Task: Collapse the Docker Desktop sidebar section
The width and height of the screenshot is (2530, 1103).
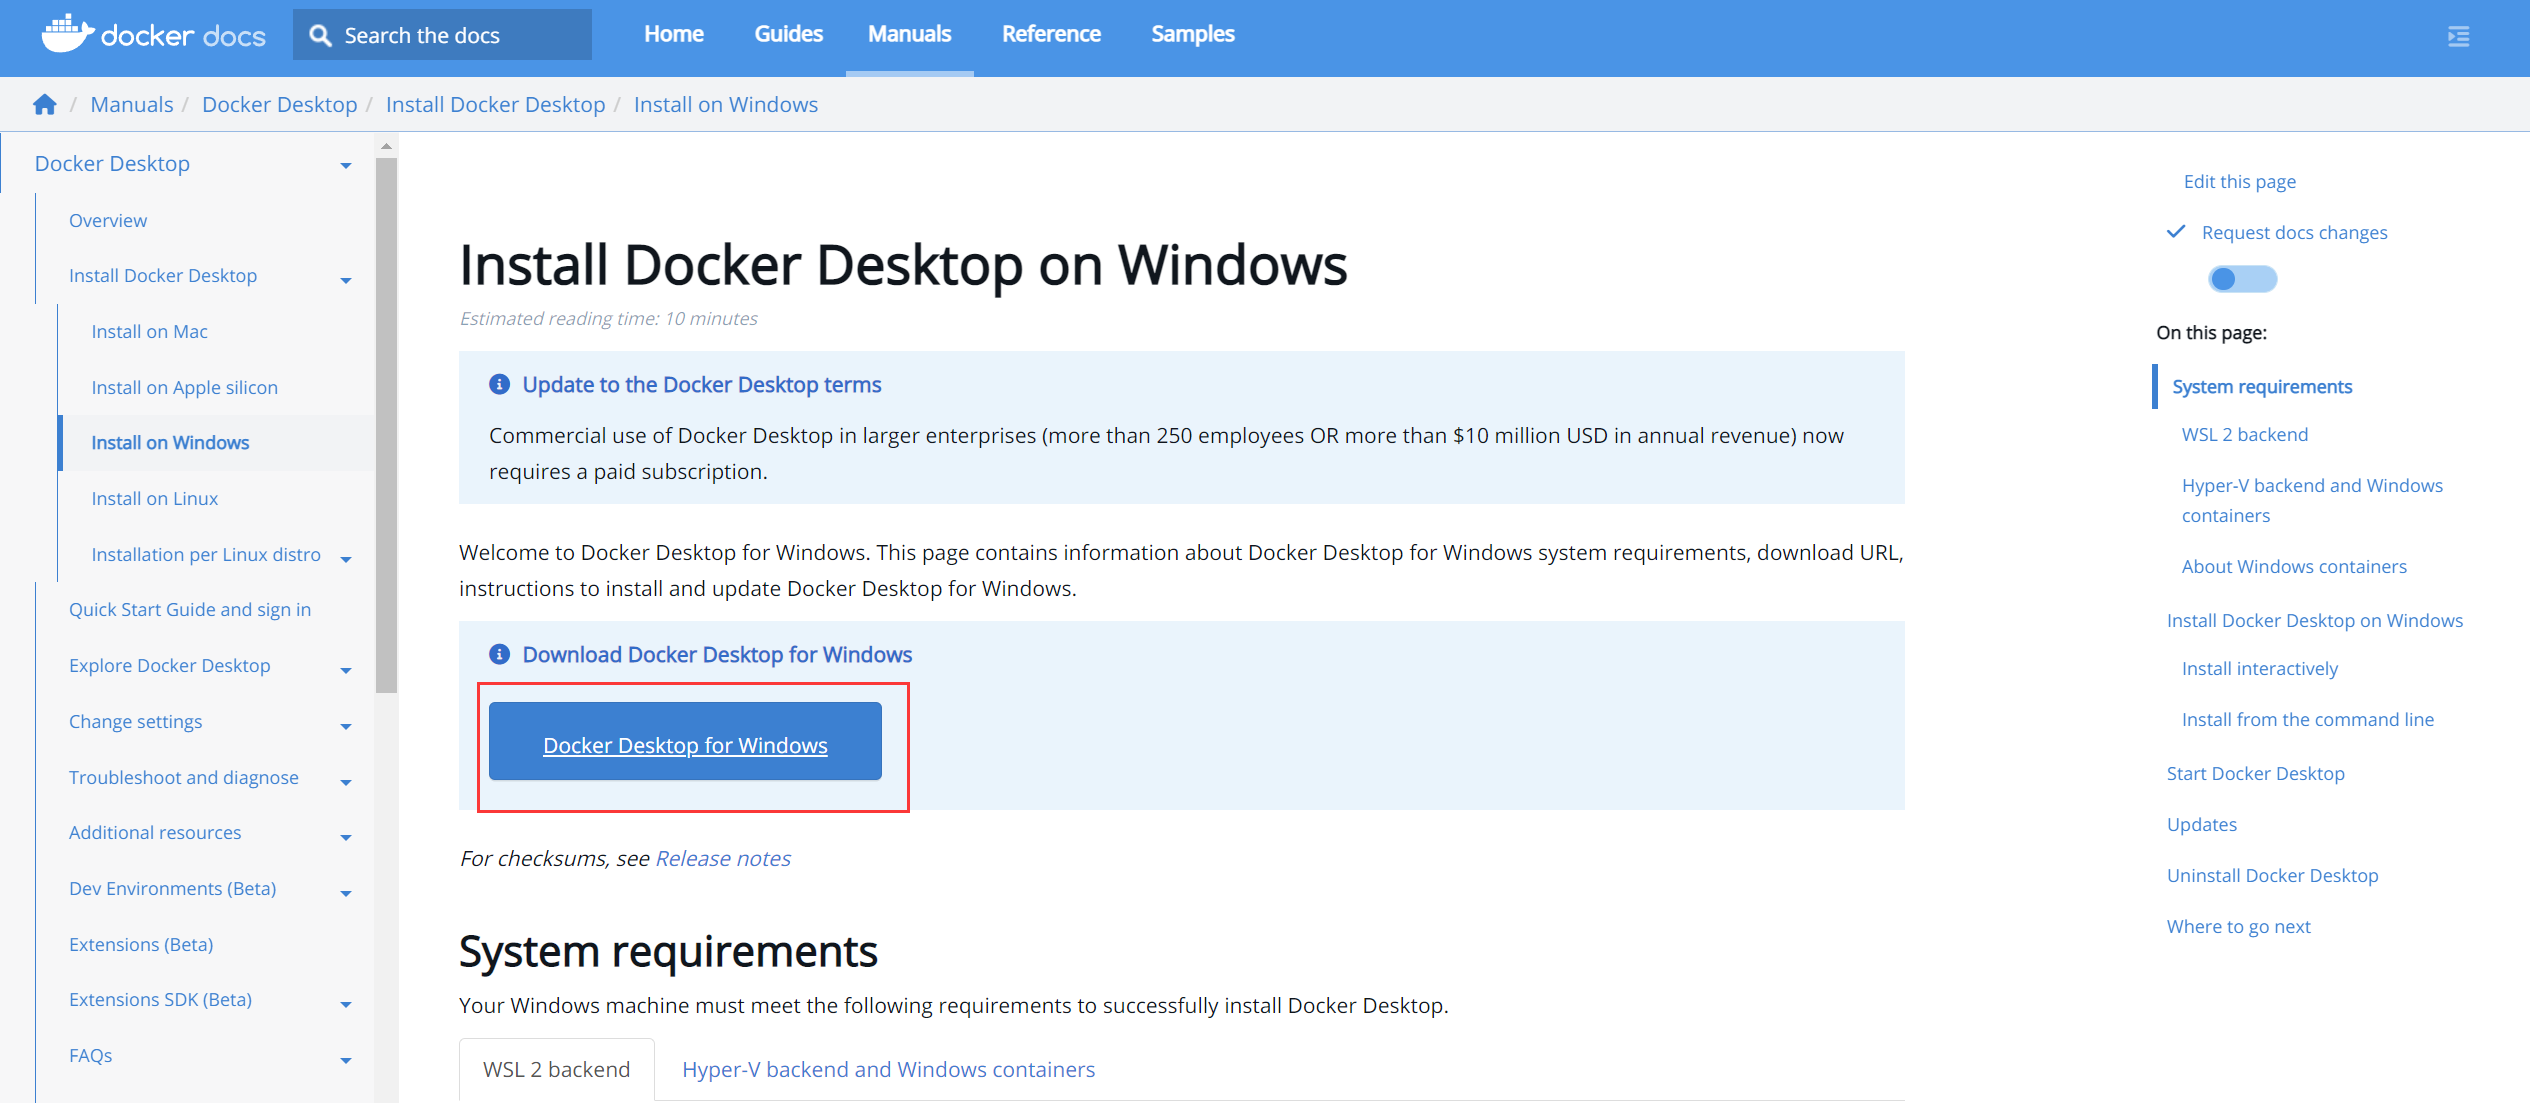Action: [346, 165]
